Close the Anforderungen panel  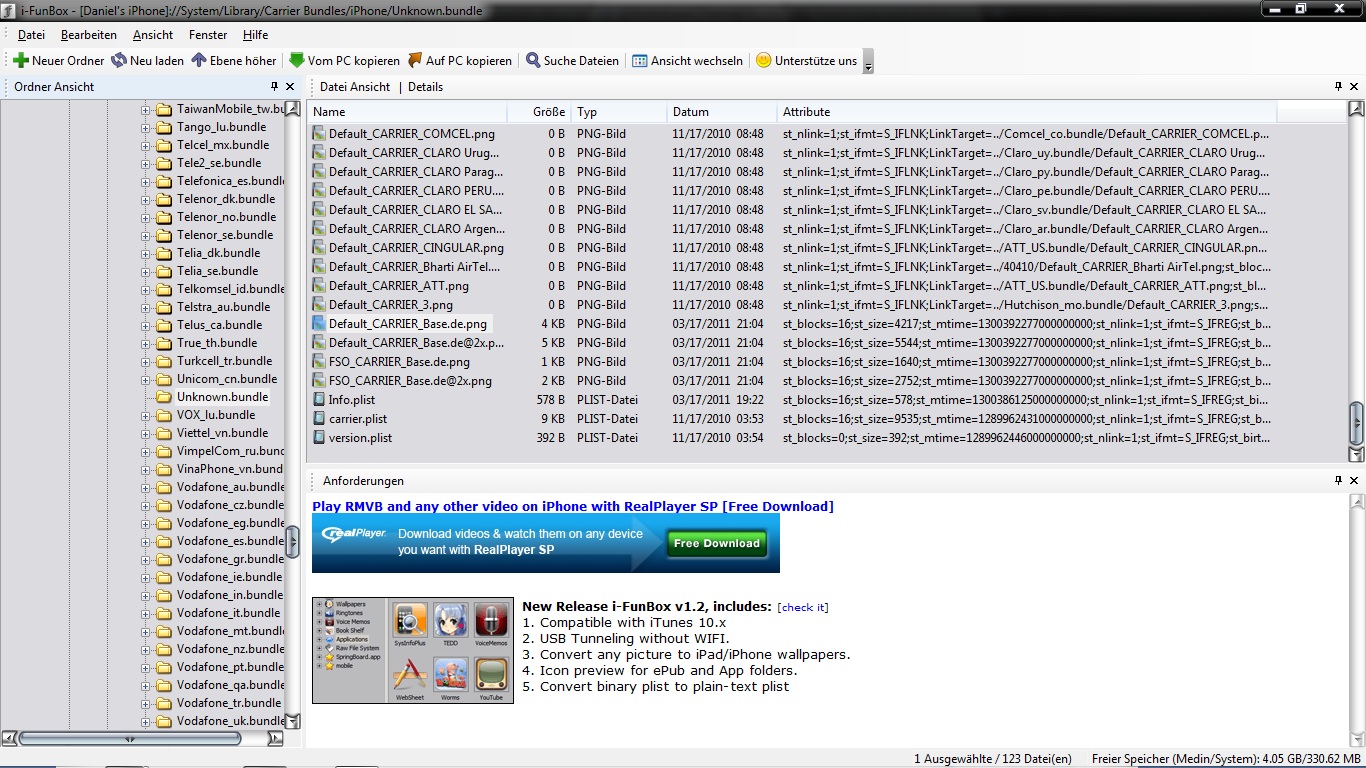pos(1354,481)
